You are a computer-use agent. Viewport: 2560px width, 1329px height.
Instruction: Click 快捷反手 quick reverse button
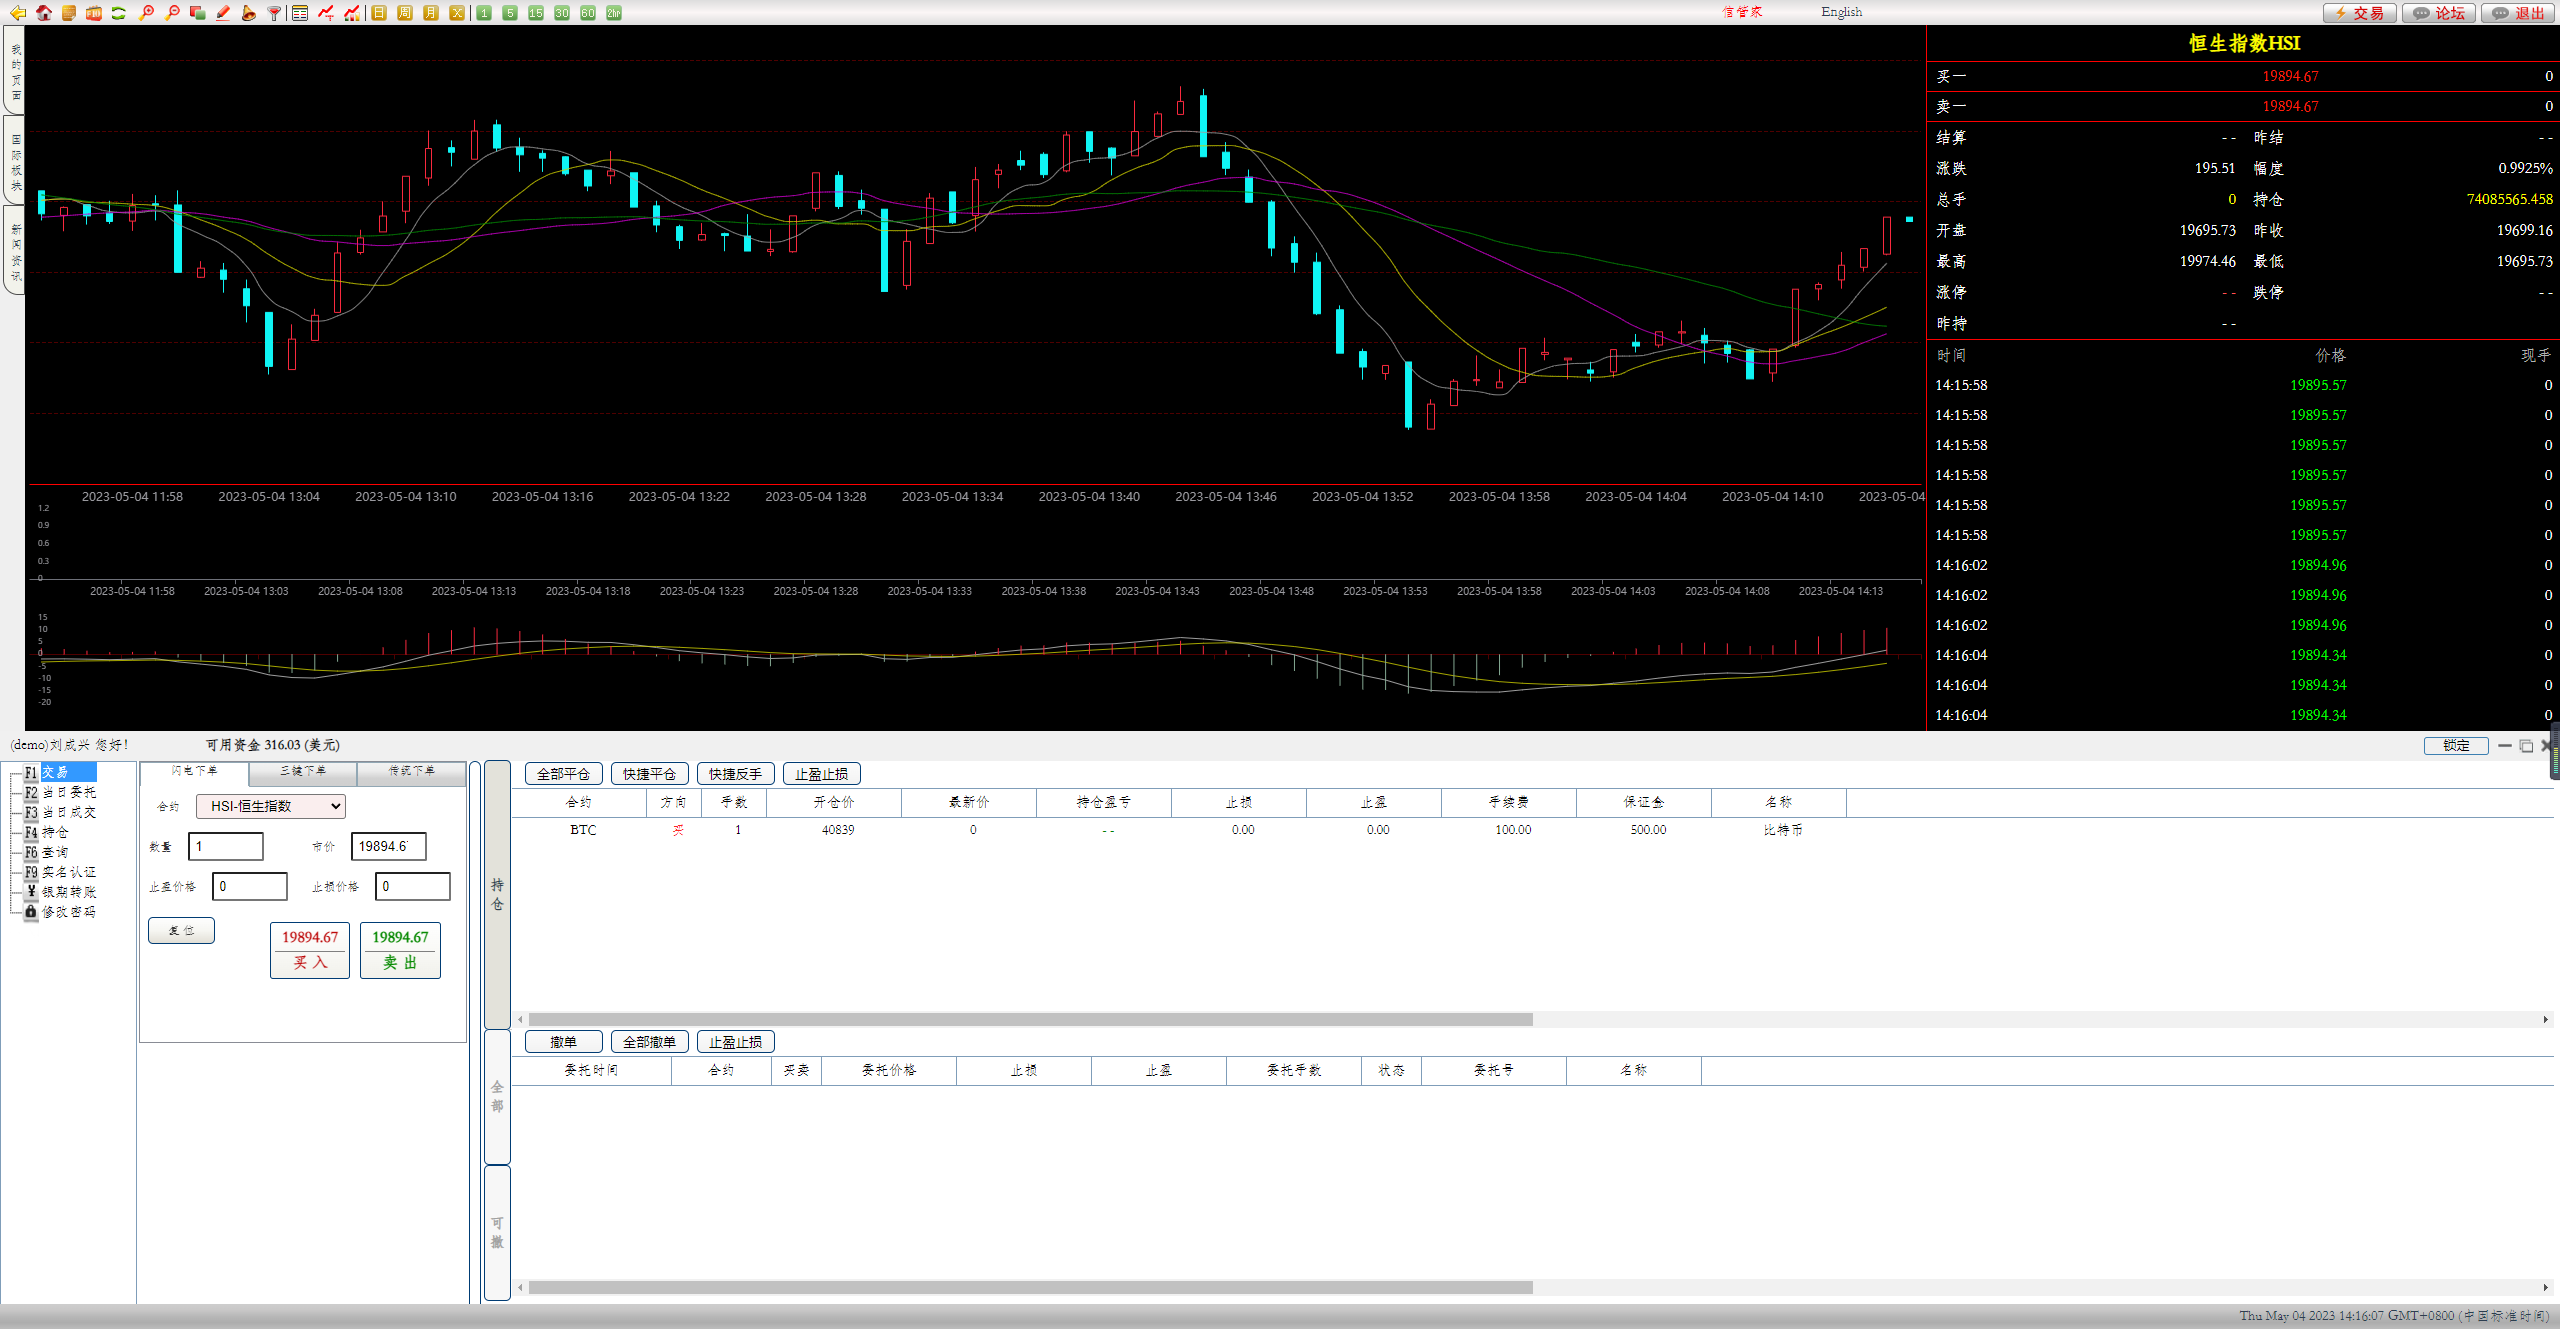[x=736, y=774]
